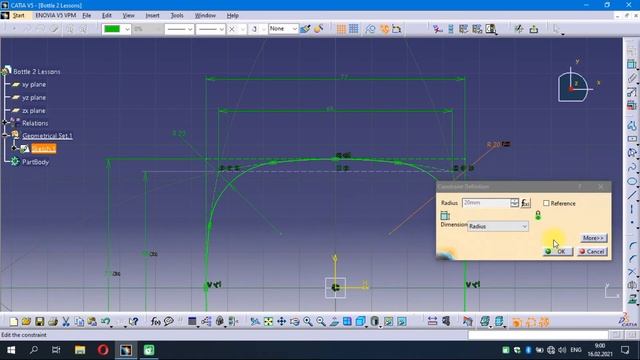Click the Fit All In icon

click(x=268, y=322)
